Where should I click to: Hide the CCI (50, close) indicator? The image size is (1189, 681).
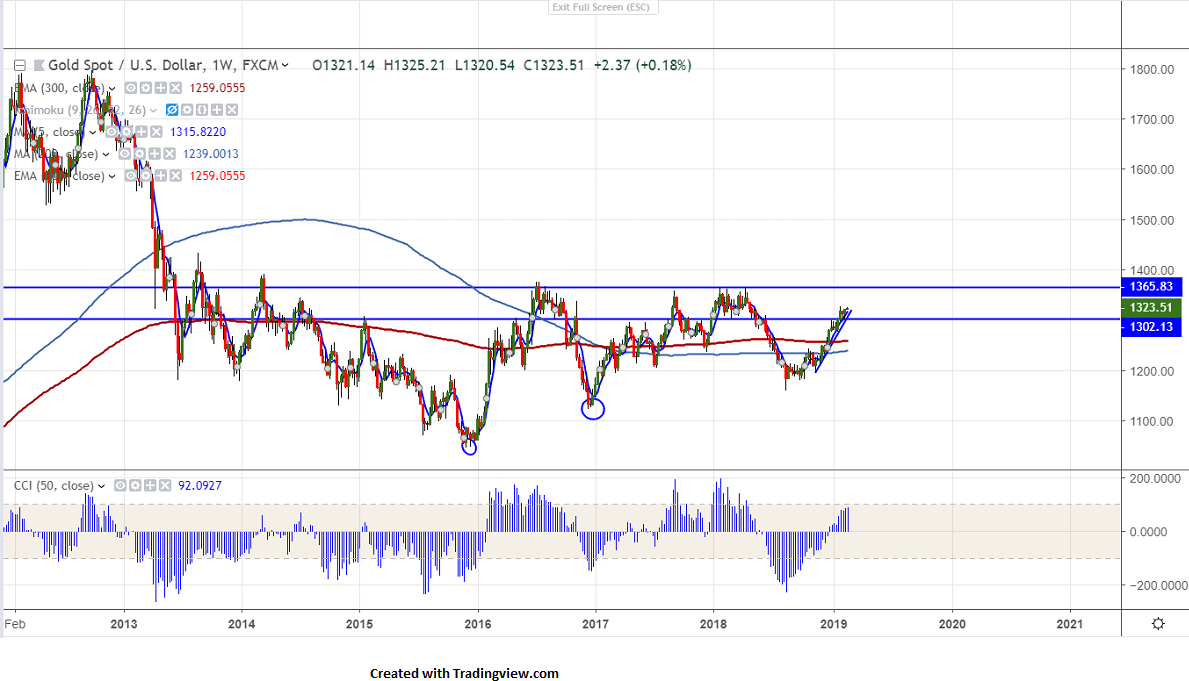click(x=120, y=485)
